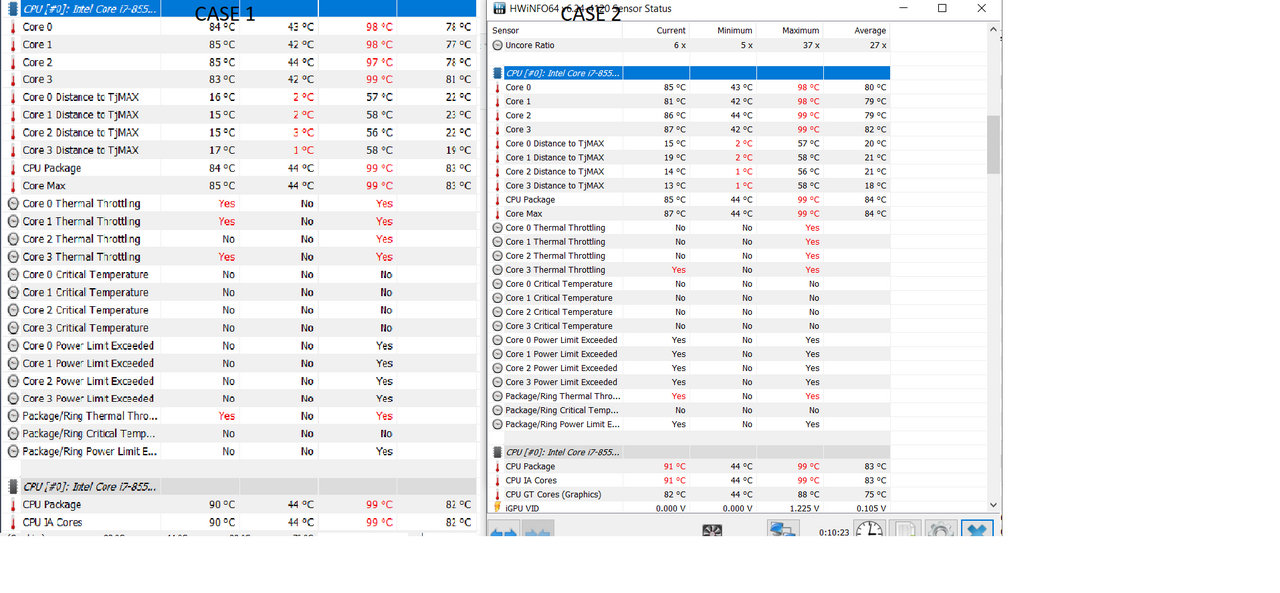1280x593 pixels.
Task: Click the red Yes value of Core 3 Thermal Throttling, HWiNFO64
Action: 679,270
